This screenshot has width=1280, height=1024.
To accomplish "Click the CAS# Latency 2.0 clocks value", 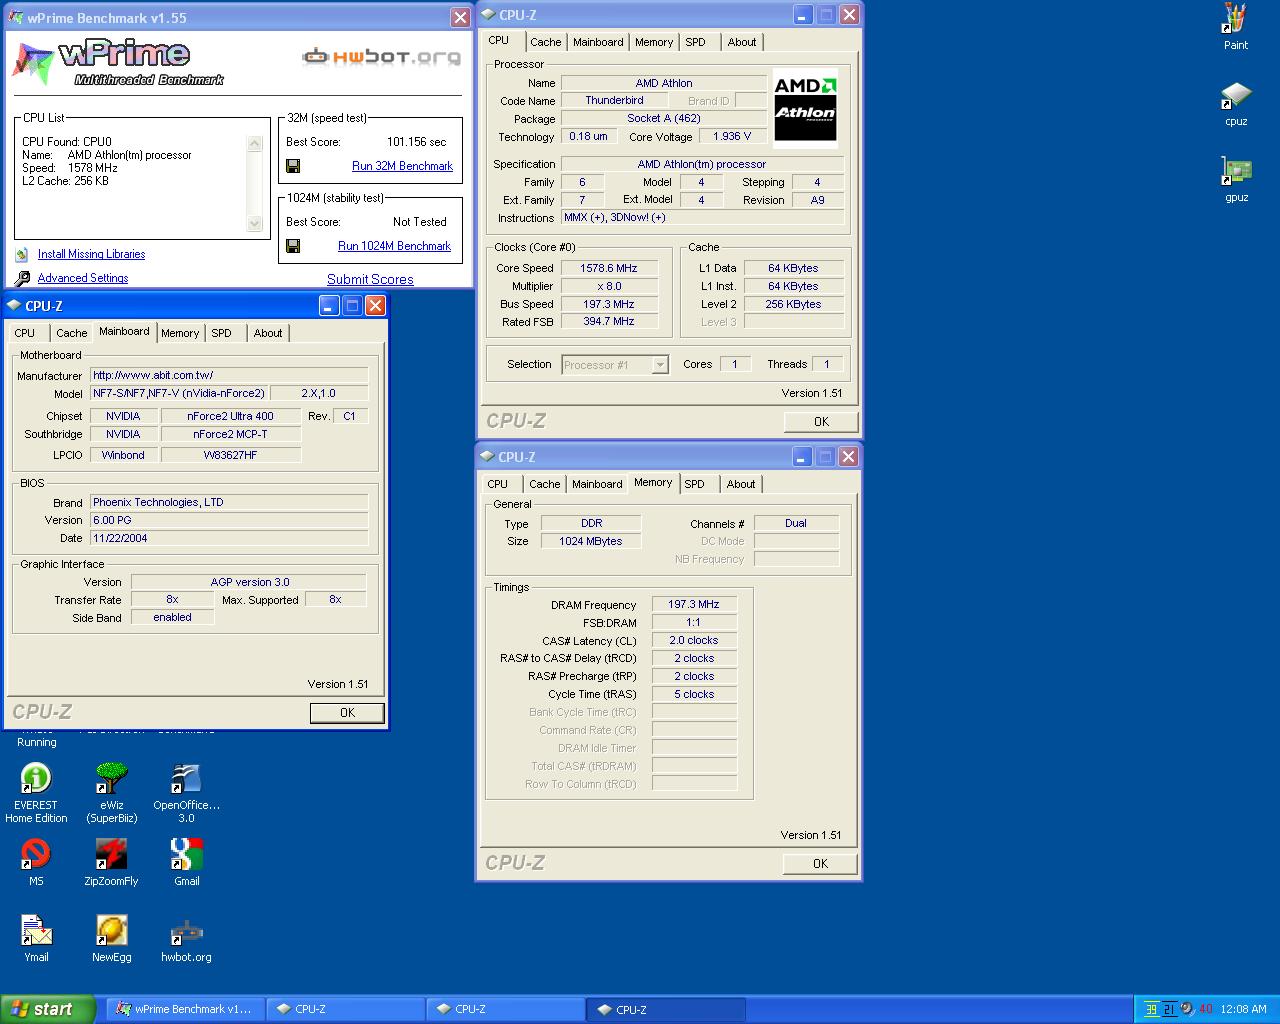I will click(694, 640).
